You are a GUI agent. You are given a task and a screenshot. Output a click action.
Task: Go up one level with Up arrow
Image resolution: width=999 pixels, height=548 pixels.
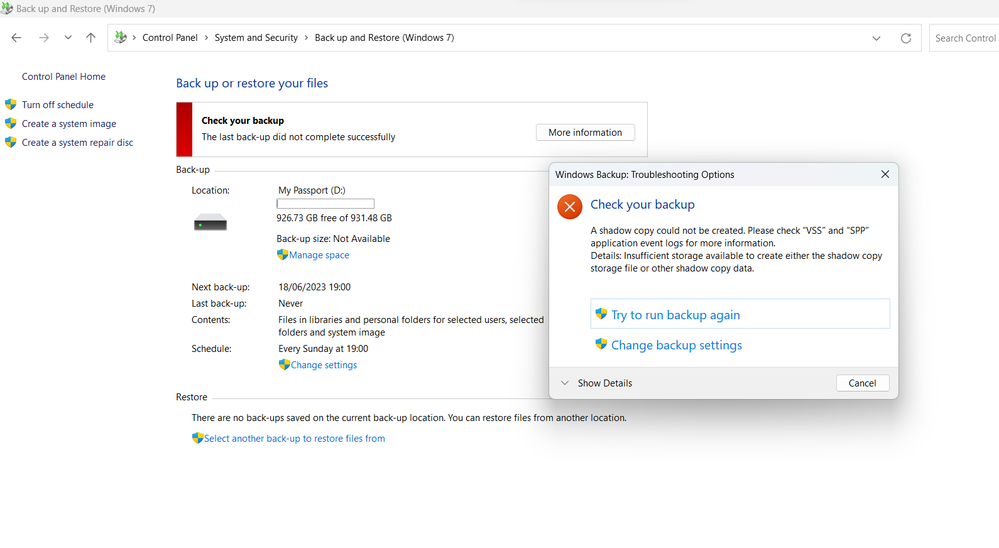(90, 38)
